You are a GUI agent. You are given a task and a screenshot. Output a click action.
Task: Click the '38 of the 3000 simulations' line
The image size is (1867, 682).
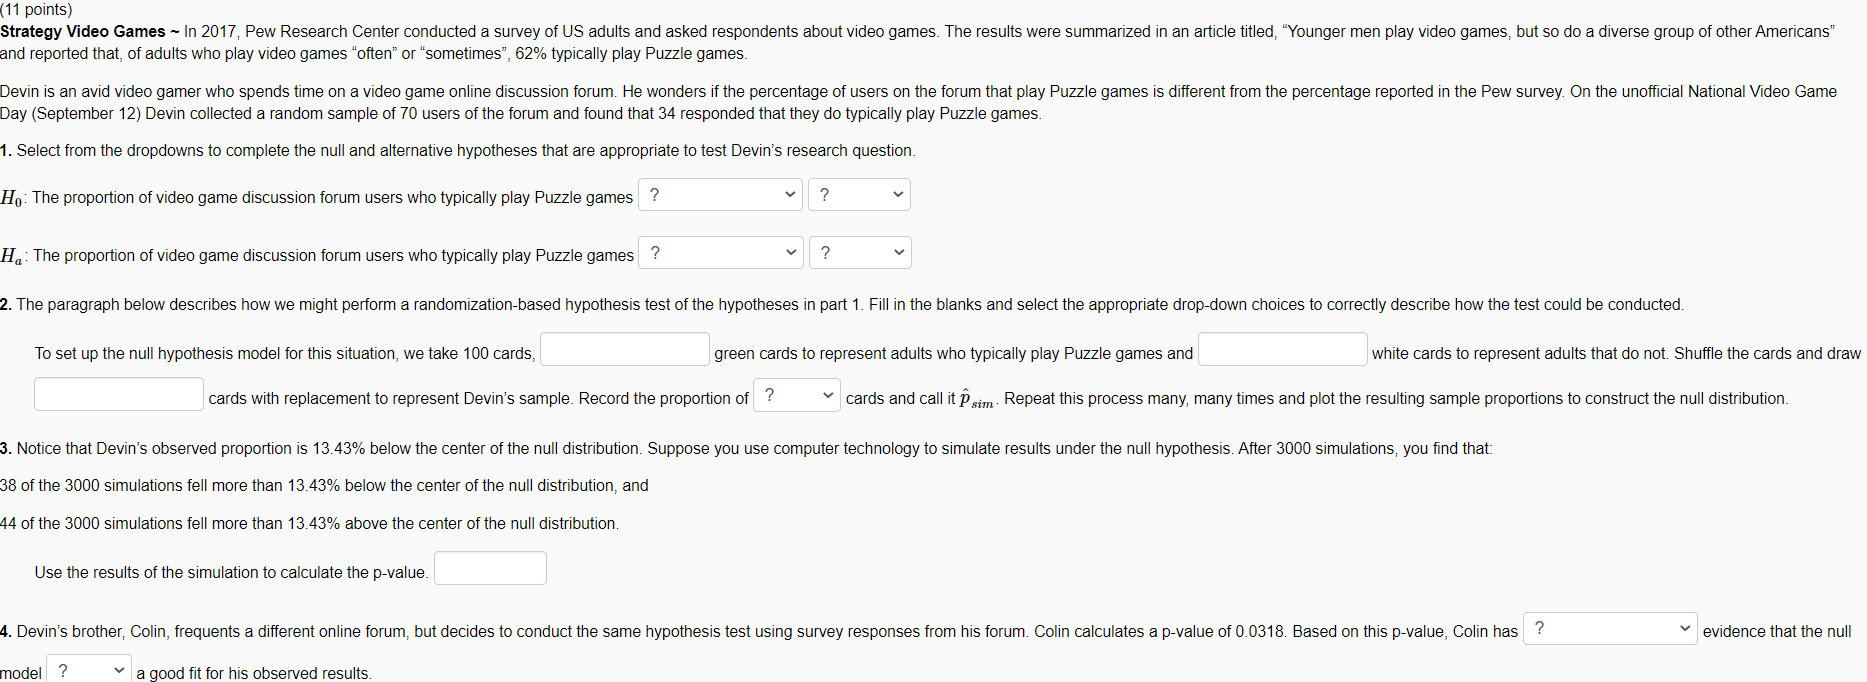[x=324, y=485]
